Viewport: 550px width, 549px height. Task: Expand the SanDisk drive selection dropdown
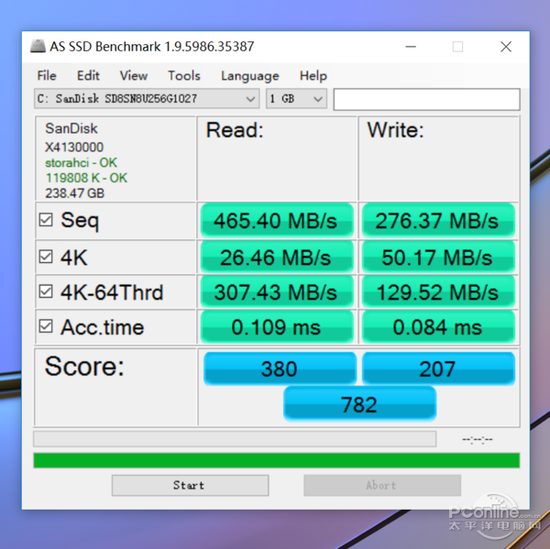tap(147, 99)
